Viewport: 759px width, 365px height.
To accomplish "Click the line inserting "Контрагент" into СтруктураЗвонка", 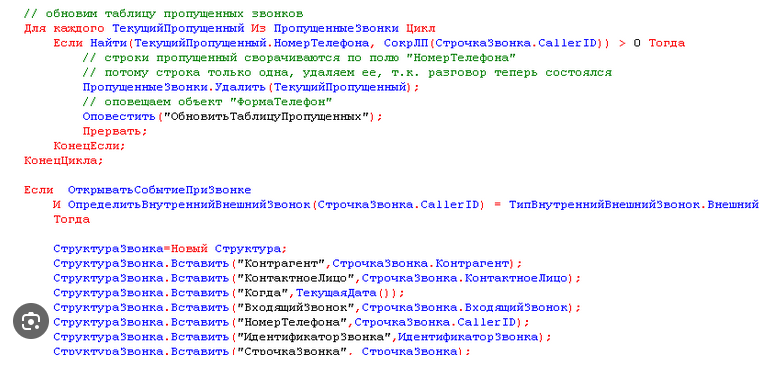I will tap(288, 264).
